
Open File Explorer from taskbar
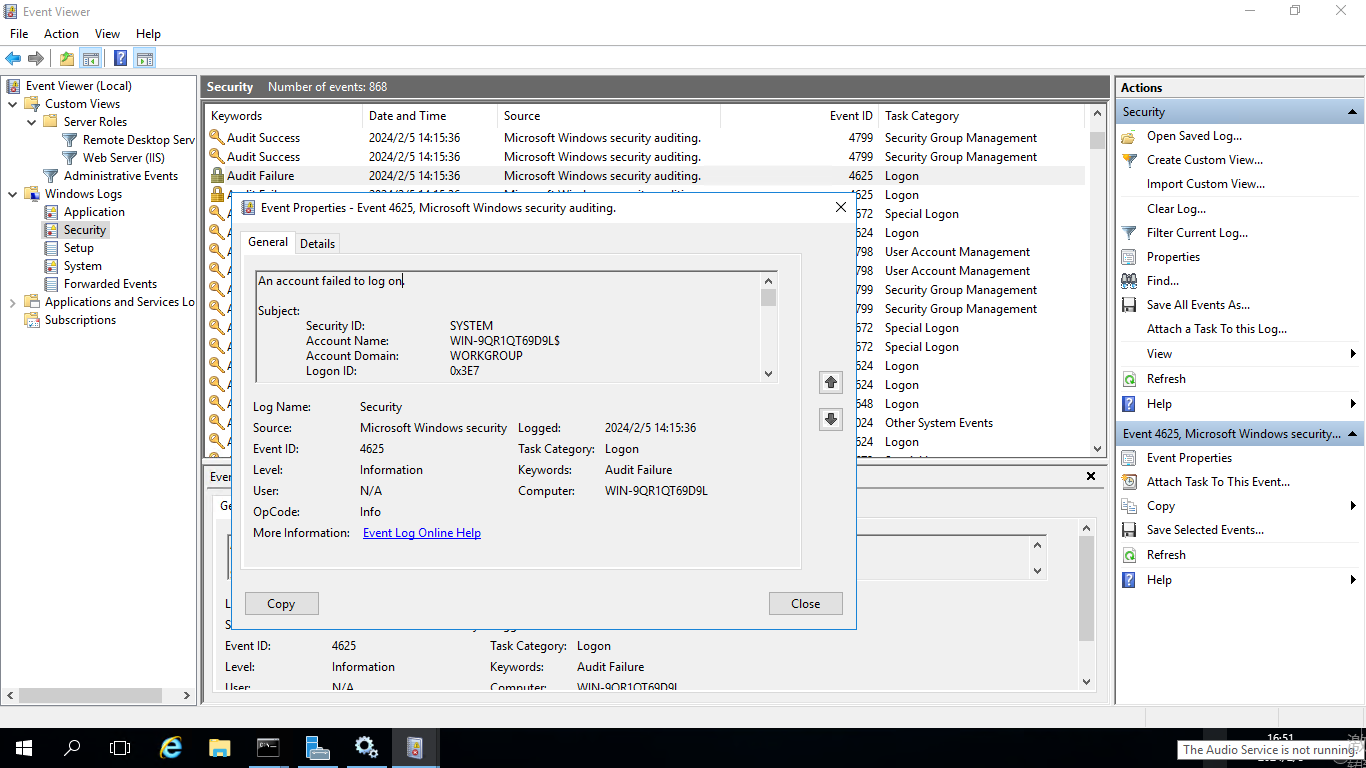click(219, 747)
